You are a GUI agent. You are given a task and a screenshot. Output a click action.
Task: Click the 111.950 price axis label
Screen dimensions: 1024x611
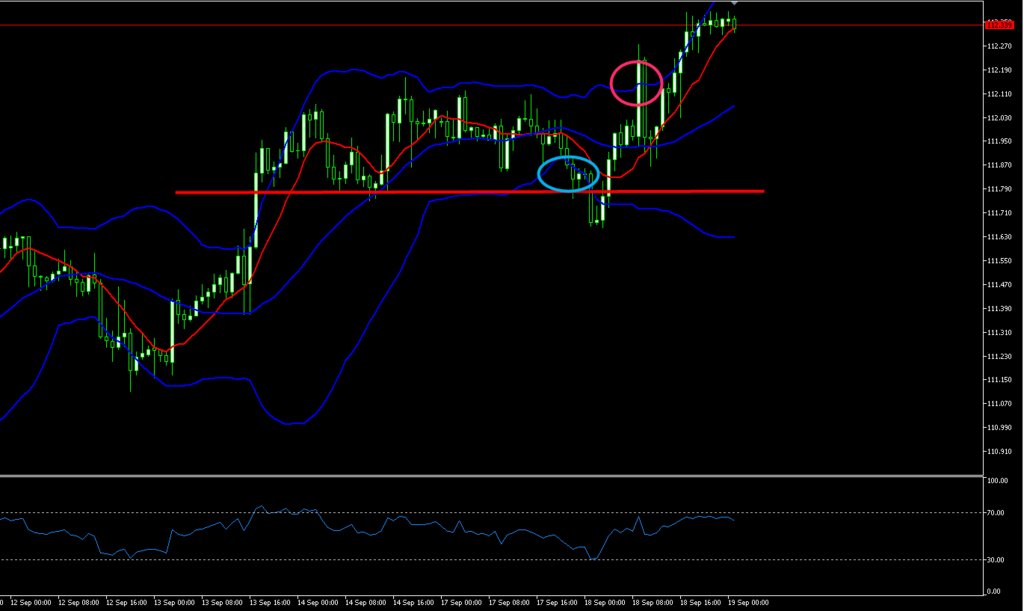point(1000,141)
